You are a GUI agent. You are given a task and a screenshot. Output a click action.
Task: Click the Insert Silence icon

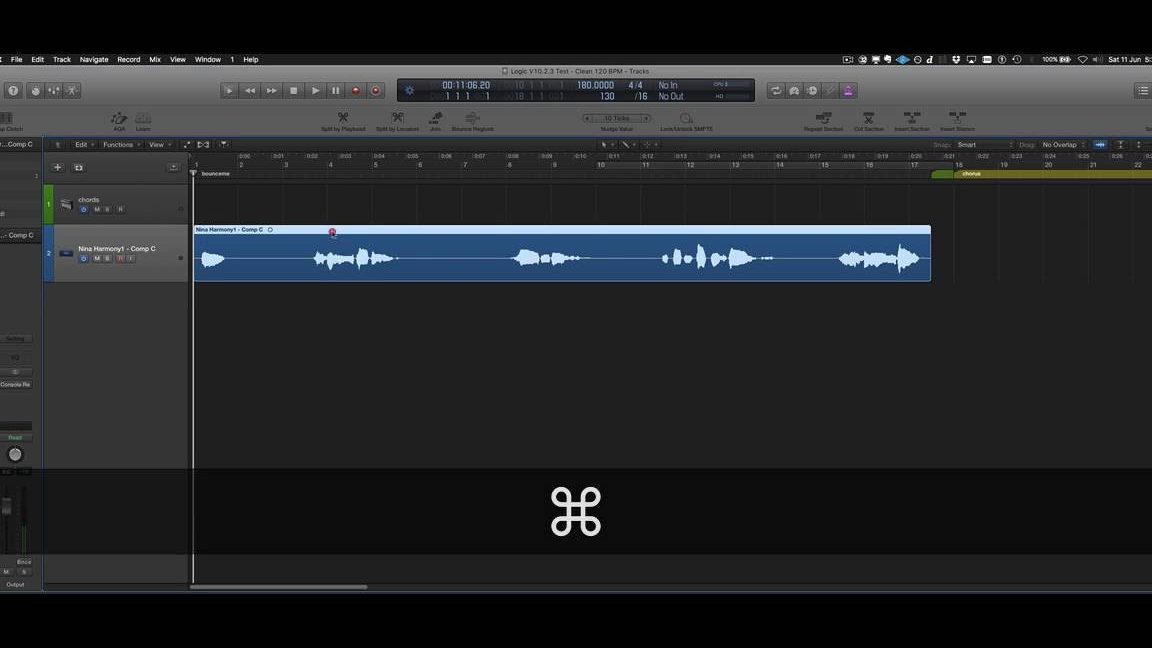click(956, 118)
